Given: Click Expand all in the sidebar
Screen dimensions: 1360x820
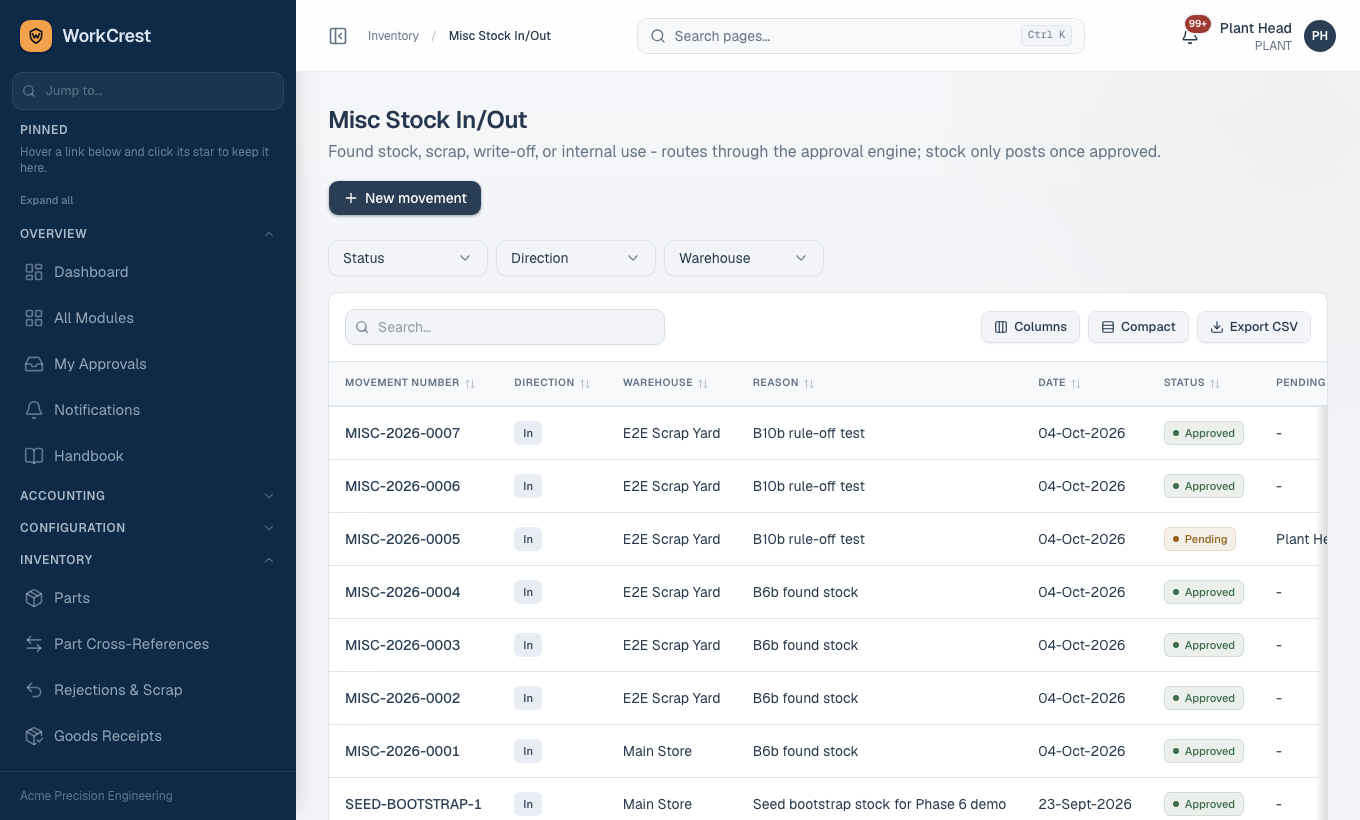Looking at the screenshot, I should pyautogui.click(x=47, y=200).
